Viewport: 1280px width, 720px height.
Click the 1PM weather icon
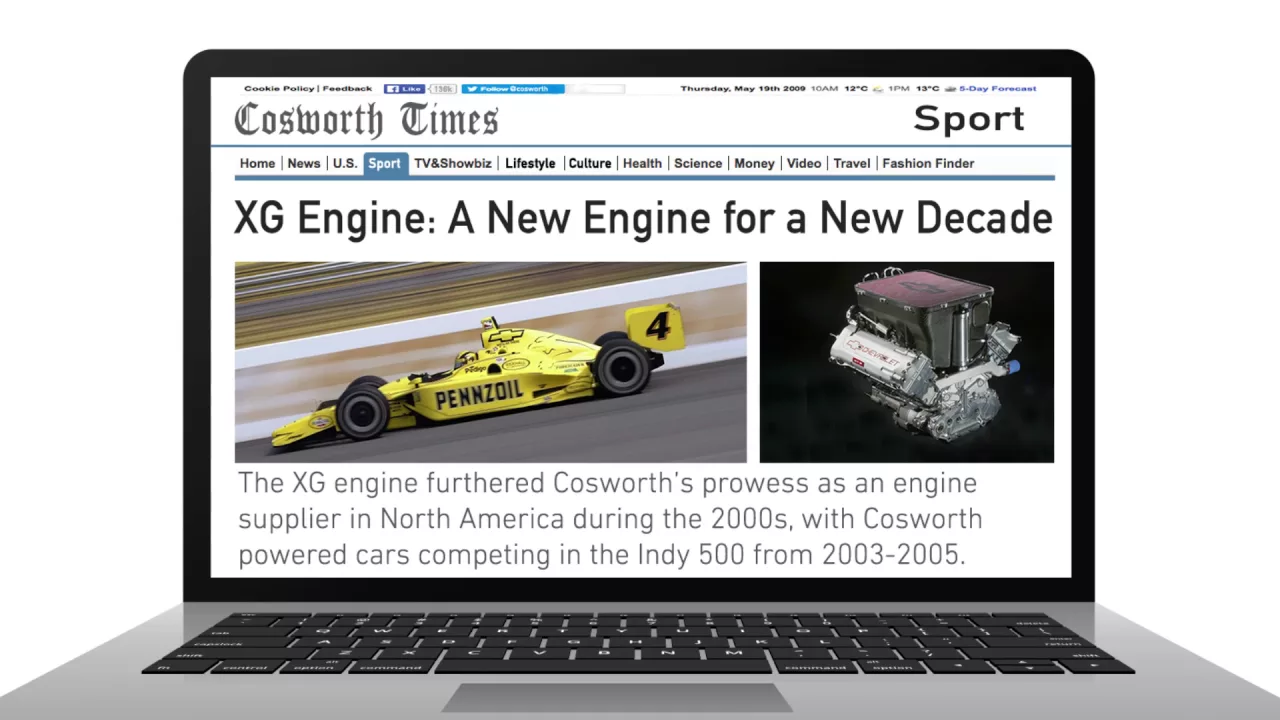tap(950, 89)
